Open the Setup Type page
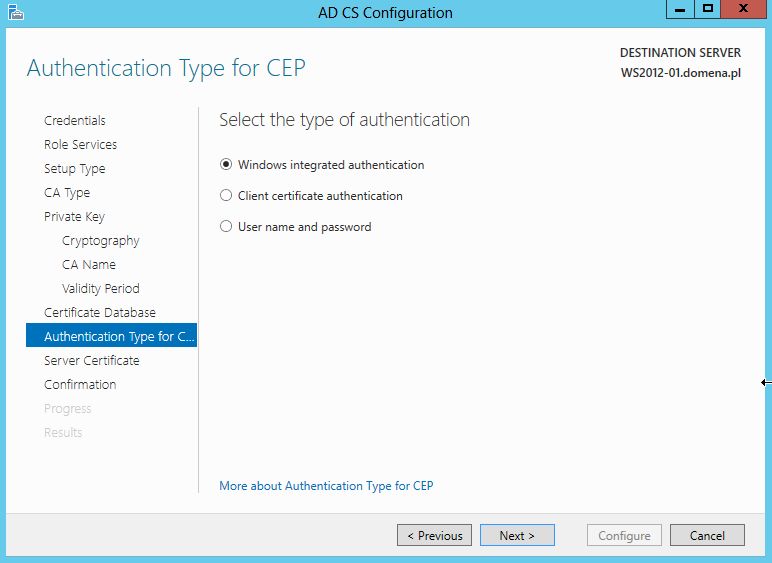This screenshot has height=563, width=772. 74,169
